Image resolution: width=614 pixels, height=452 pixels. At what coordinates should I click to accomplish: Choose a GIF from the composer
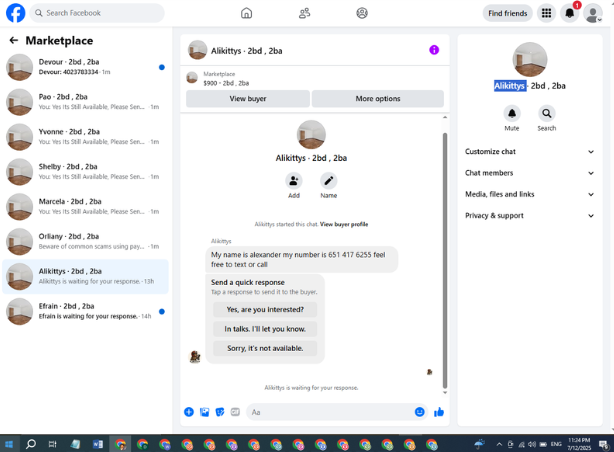point(235,412)
